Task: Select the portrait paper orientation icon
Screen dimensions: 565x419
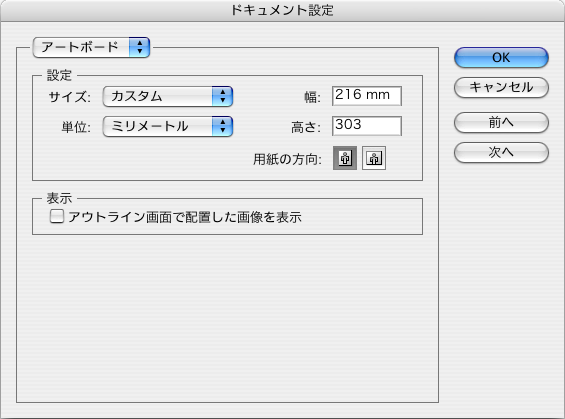Action: (345, 158)
